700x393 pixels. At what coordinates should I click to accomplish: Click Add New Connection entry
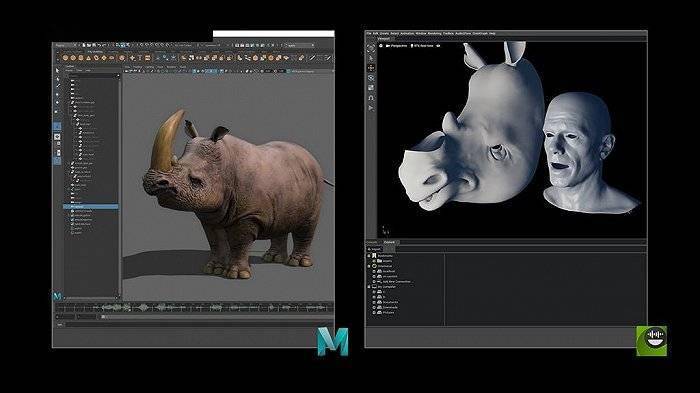[x=396, y=282]
